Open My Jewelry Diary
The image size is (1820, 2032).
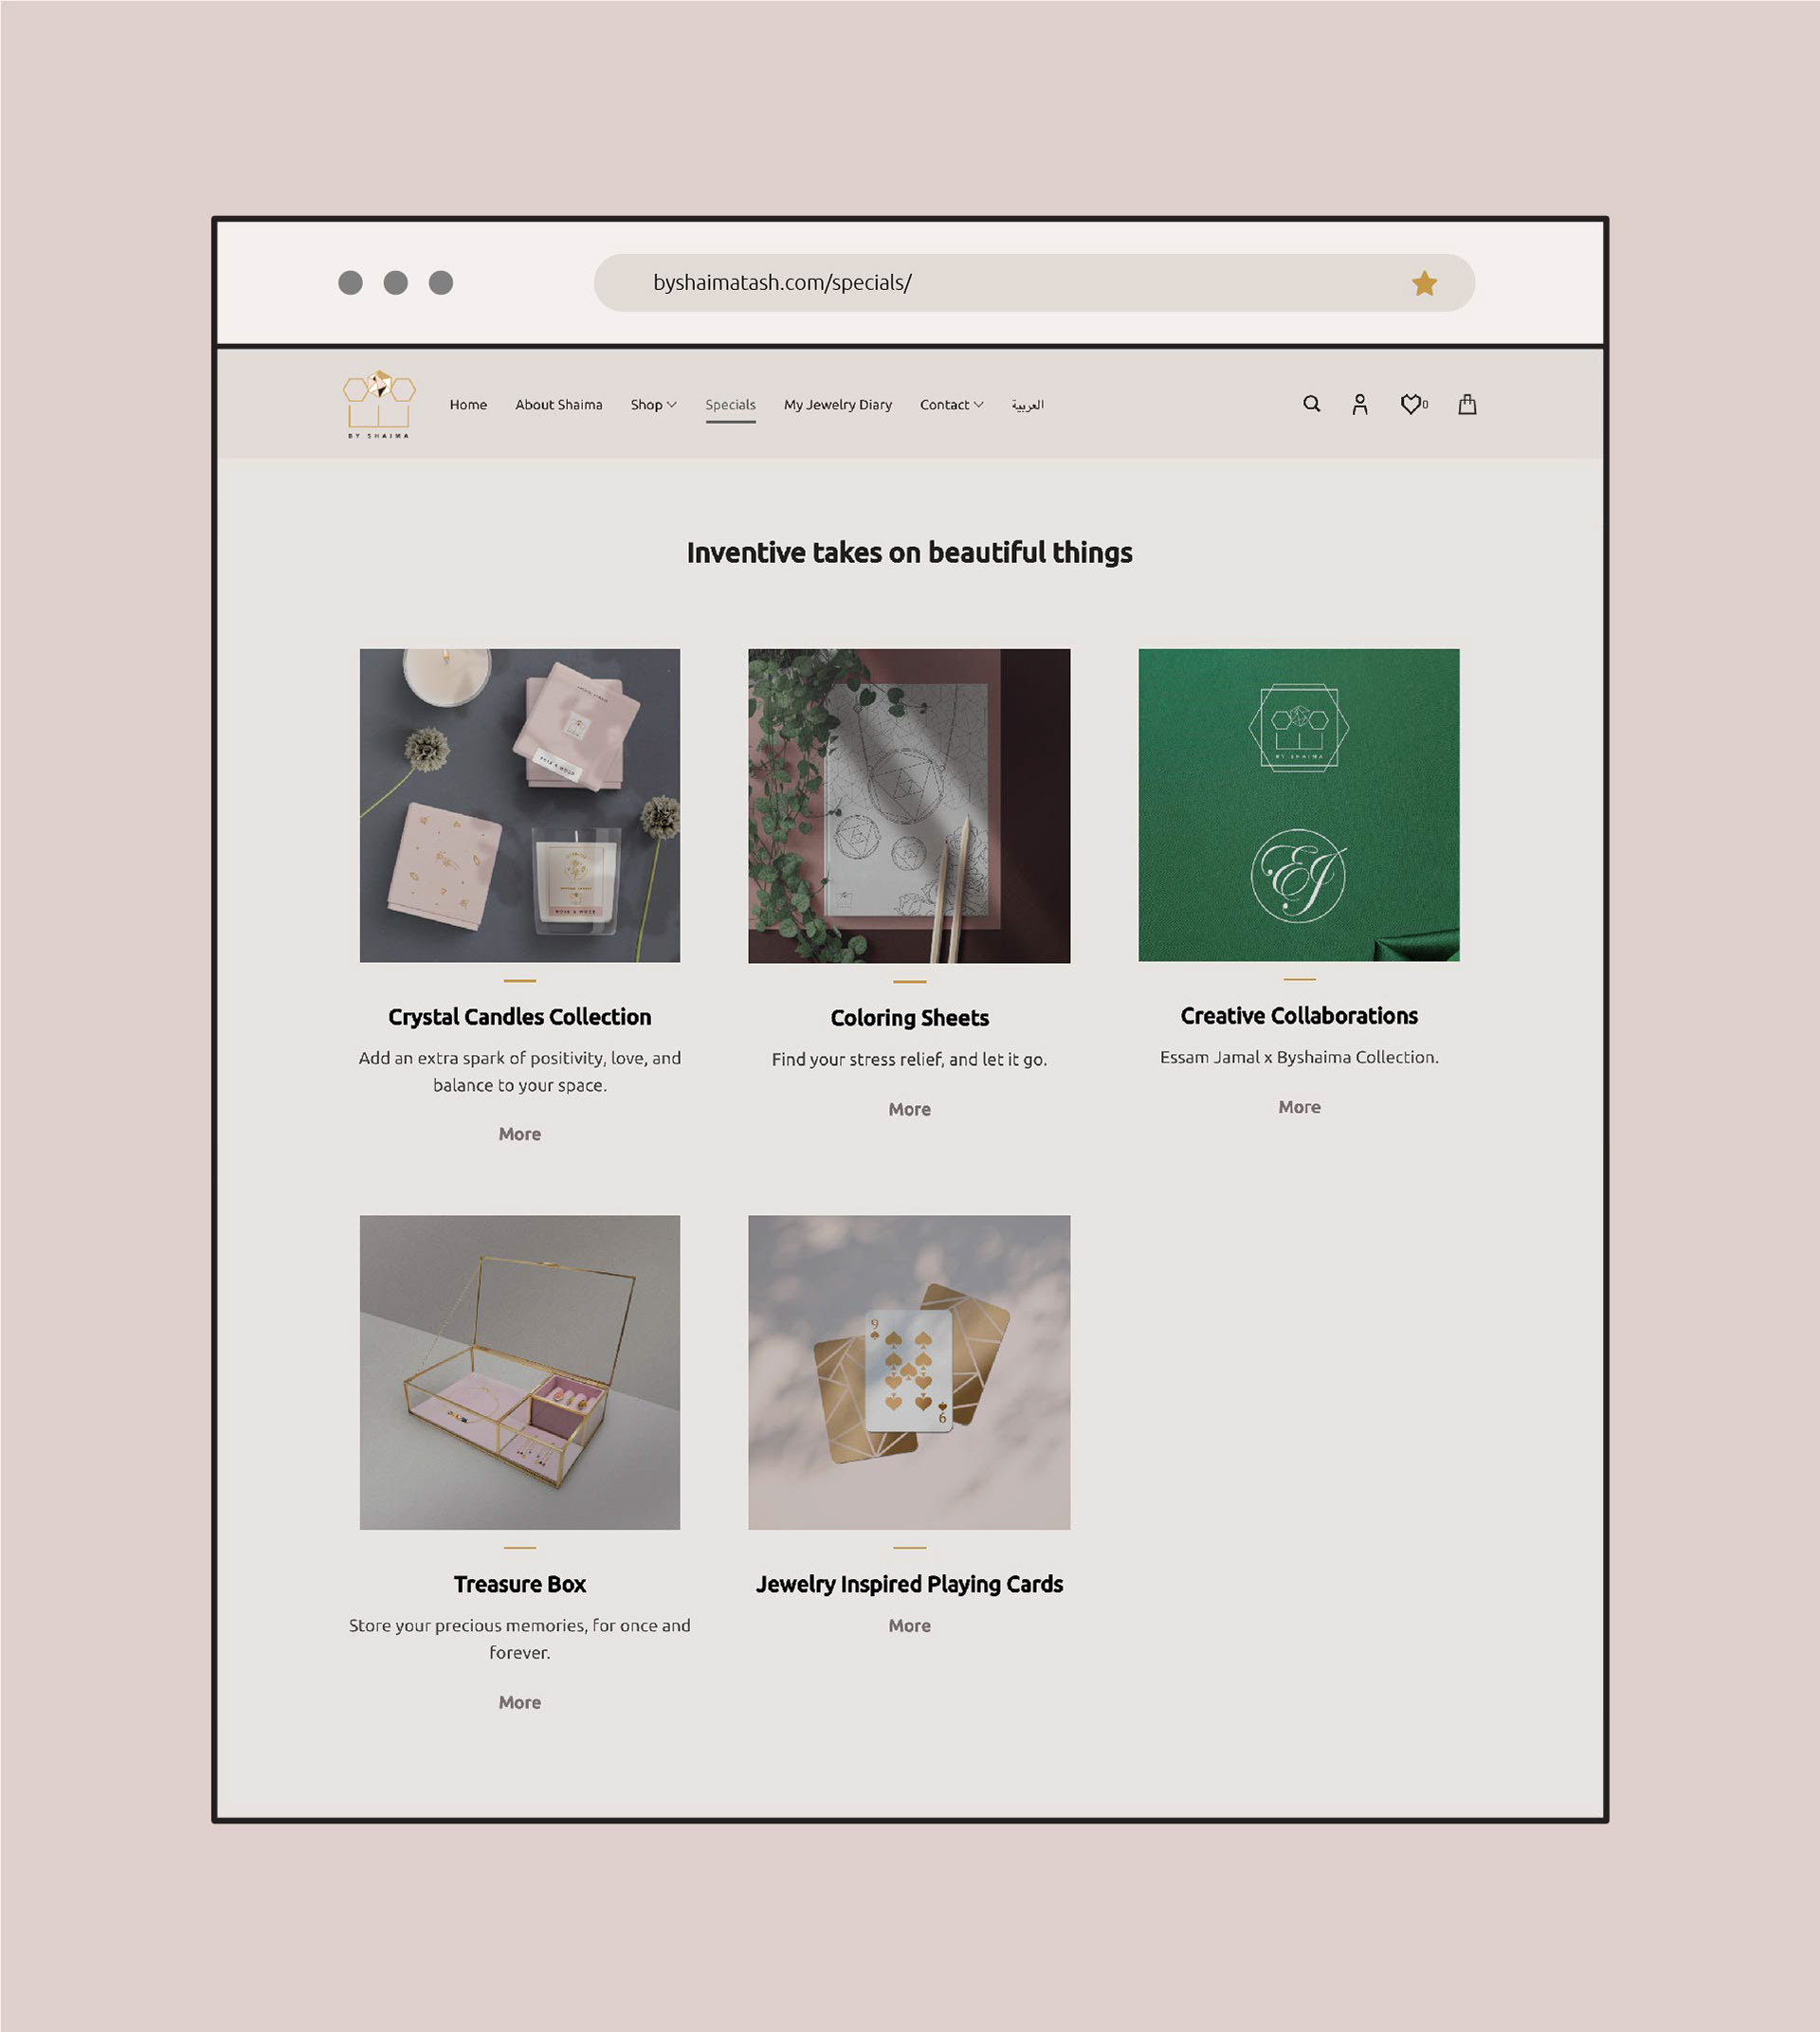click(x=837, y=405)
